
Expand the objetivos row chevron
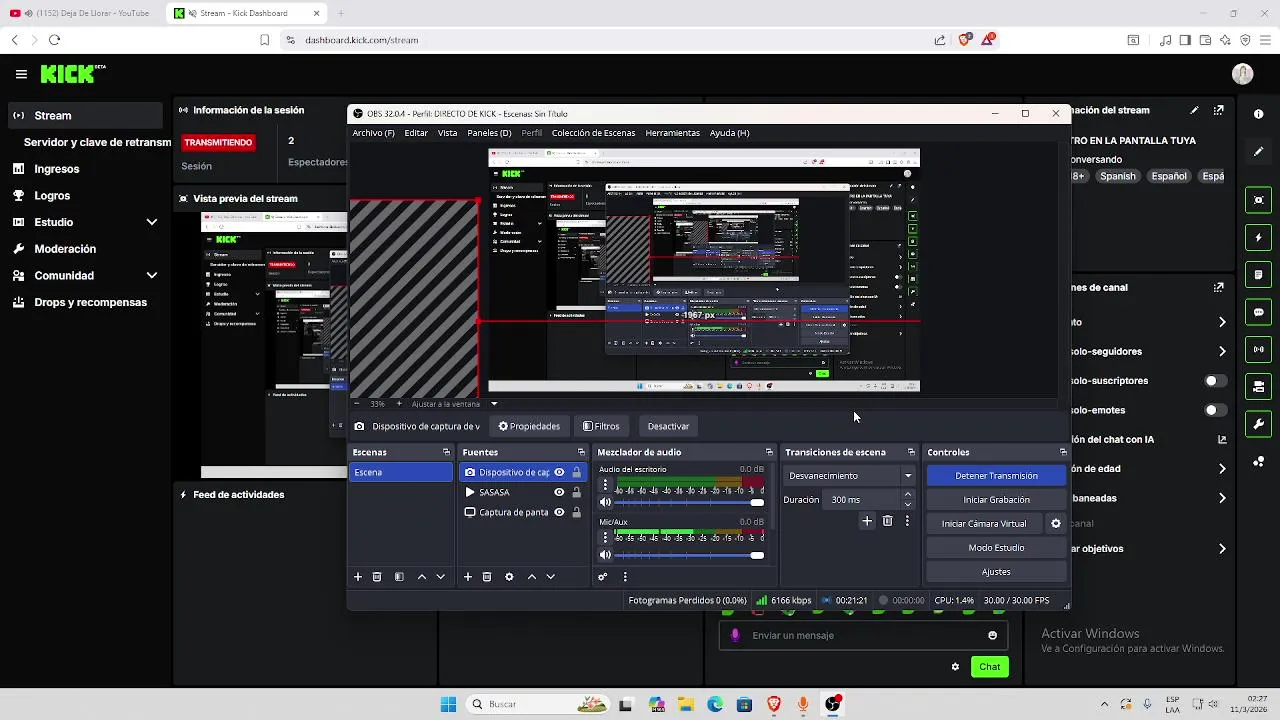1222,548
